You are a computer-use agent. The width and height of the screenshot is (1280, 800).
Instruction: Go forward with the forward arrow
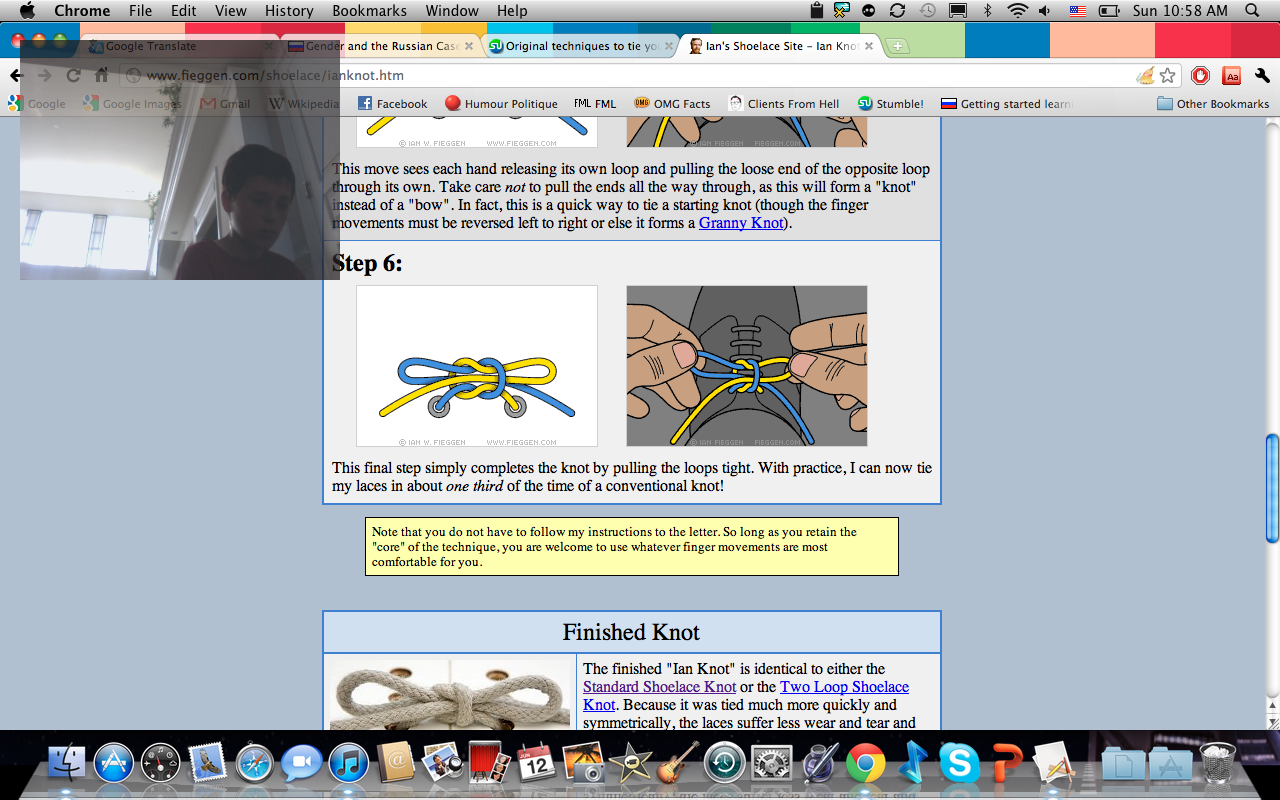(x=44, y=75)
